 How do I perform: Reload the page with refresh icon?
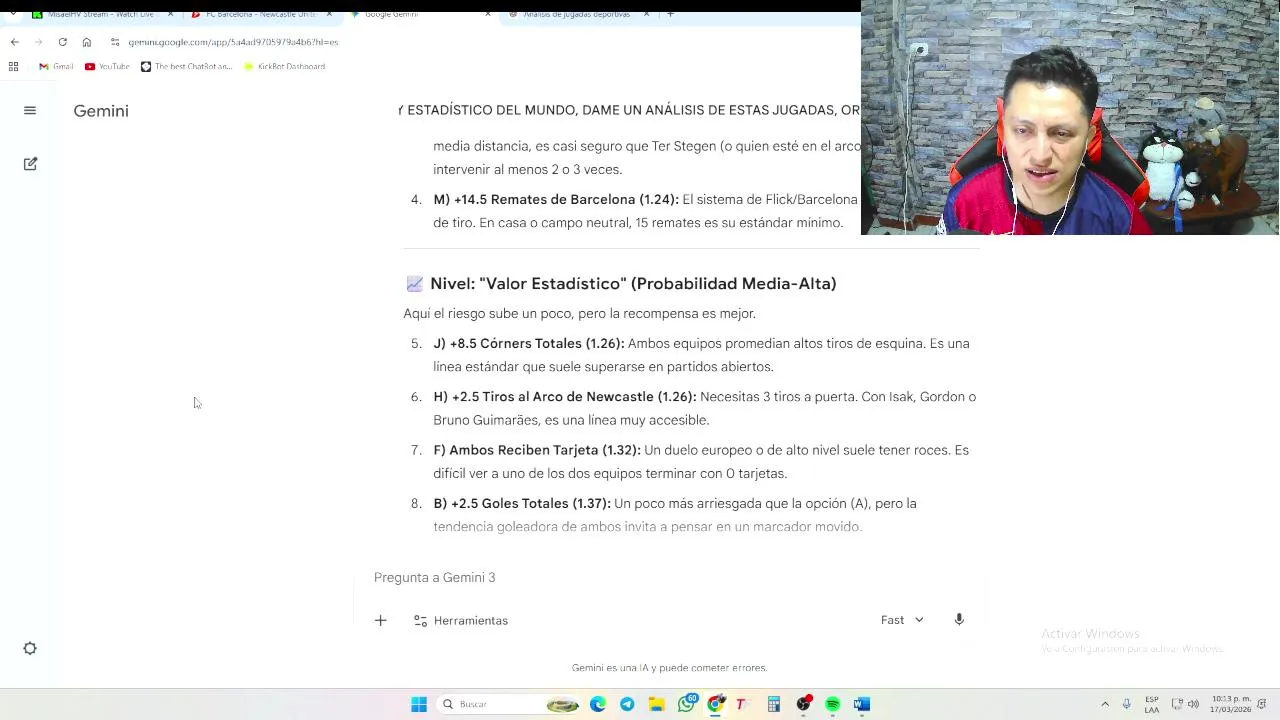coord(62,42)
